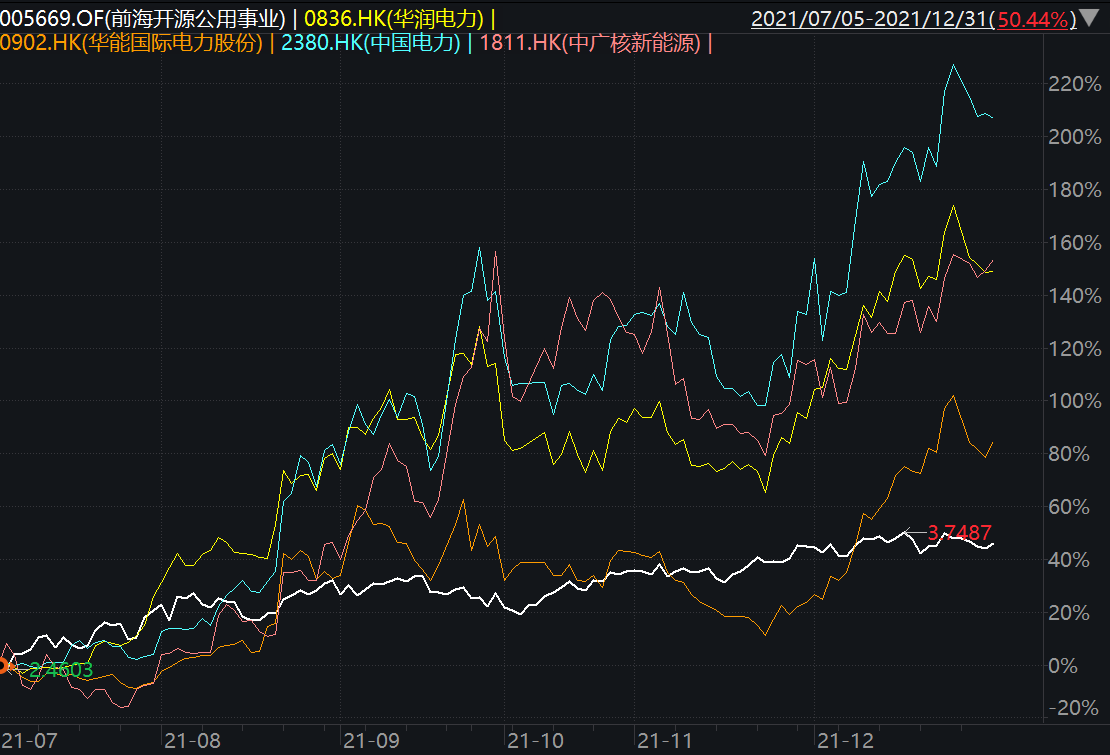This screenshot has height=755, width=1110.
Task: Jump to 21-08 on the time axis
Action: coord(190,741)
